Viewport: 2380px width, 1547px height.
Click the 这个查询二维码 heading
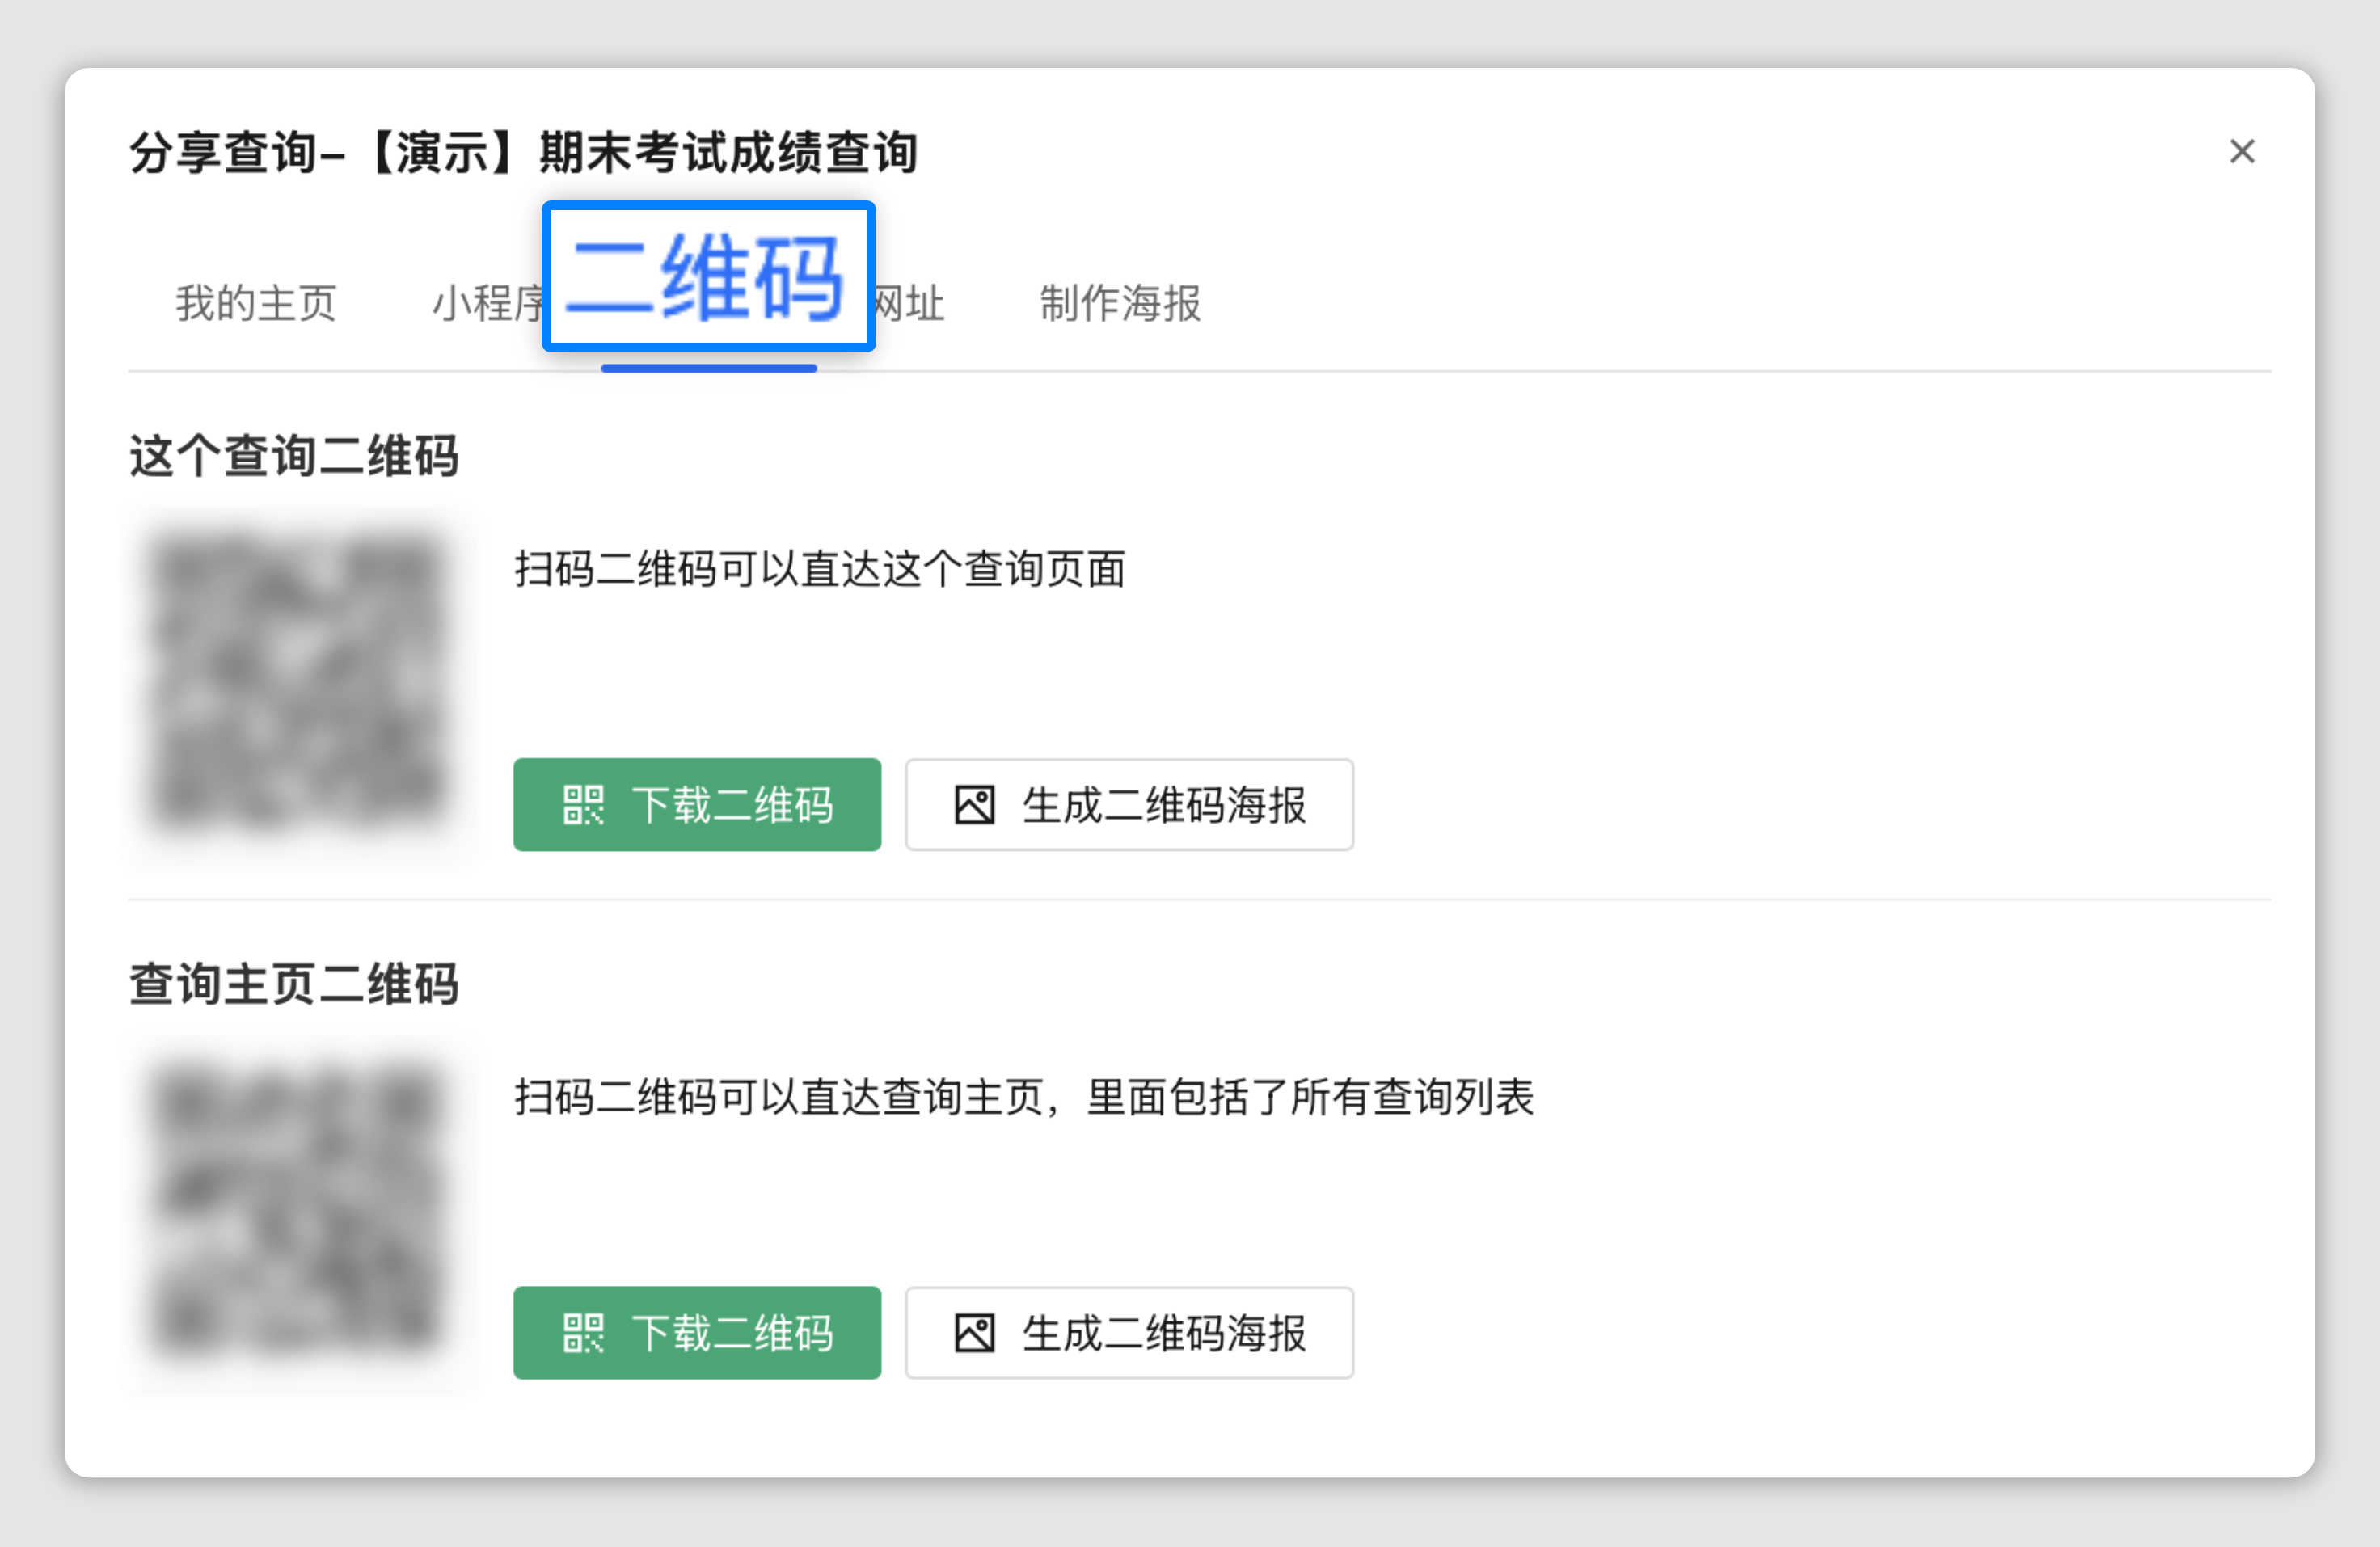coord(294,456)
